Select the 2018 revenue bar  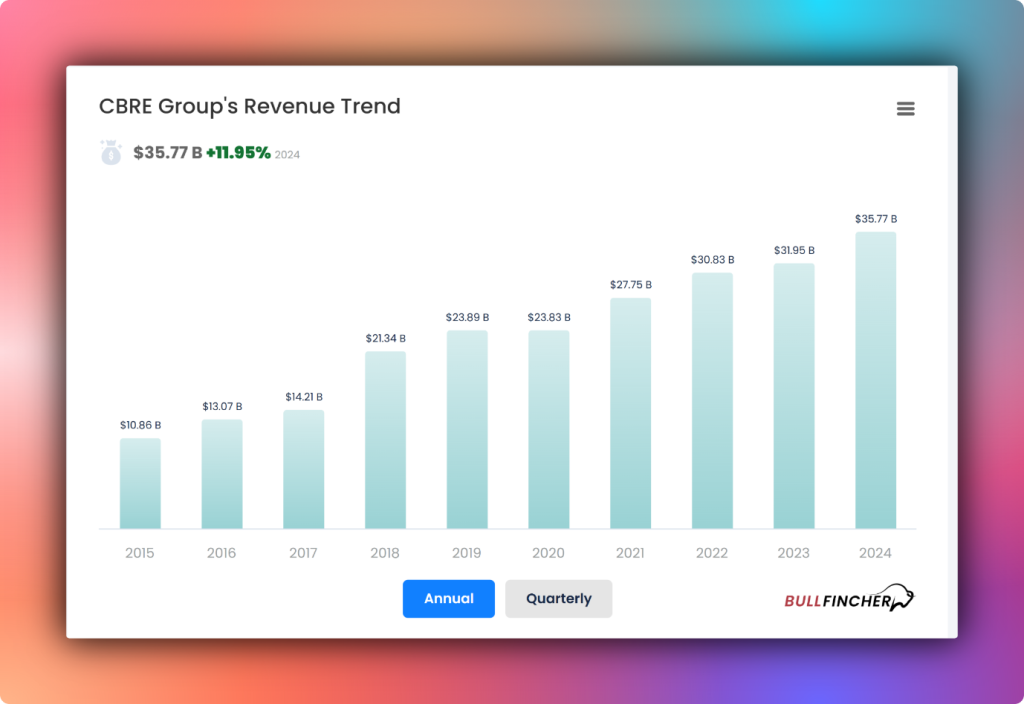pyautogui.click(x=385, y=440)
